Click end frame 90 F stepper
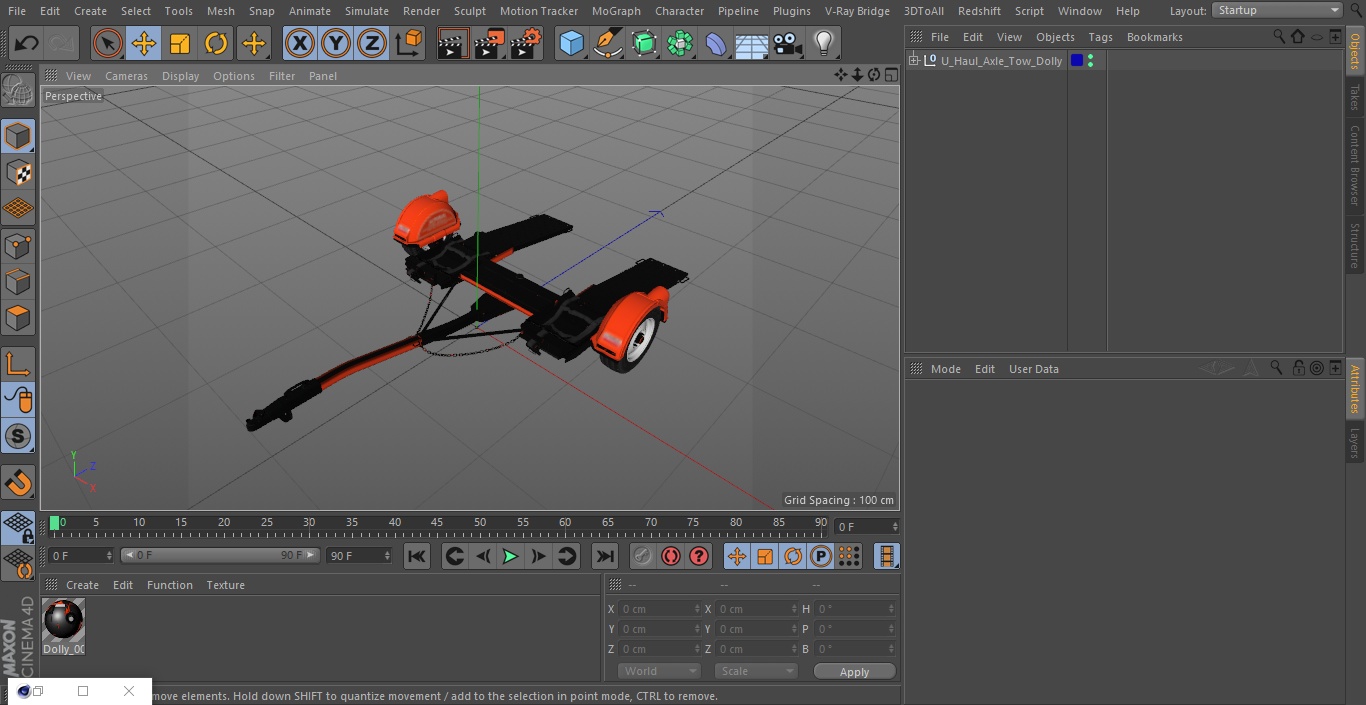The height and width of the screenshot is (705, 1366). [x=386, y=555]
